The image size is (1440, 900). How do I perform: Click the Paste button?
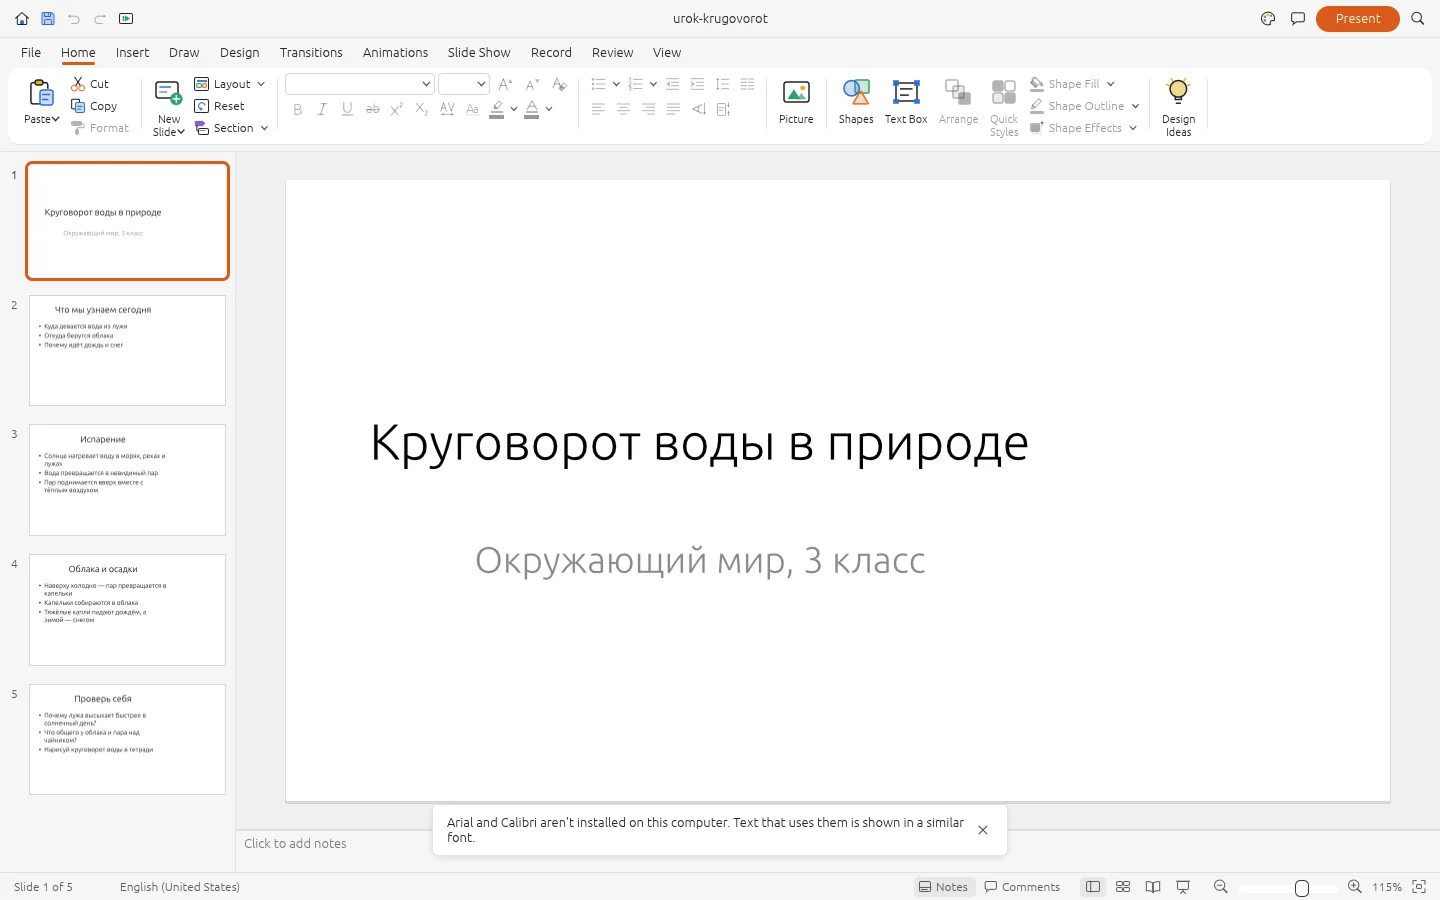click(x=41, y=102)
